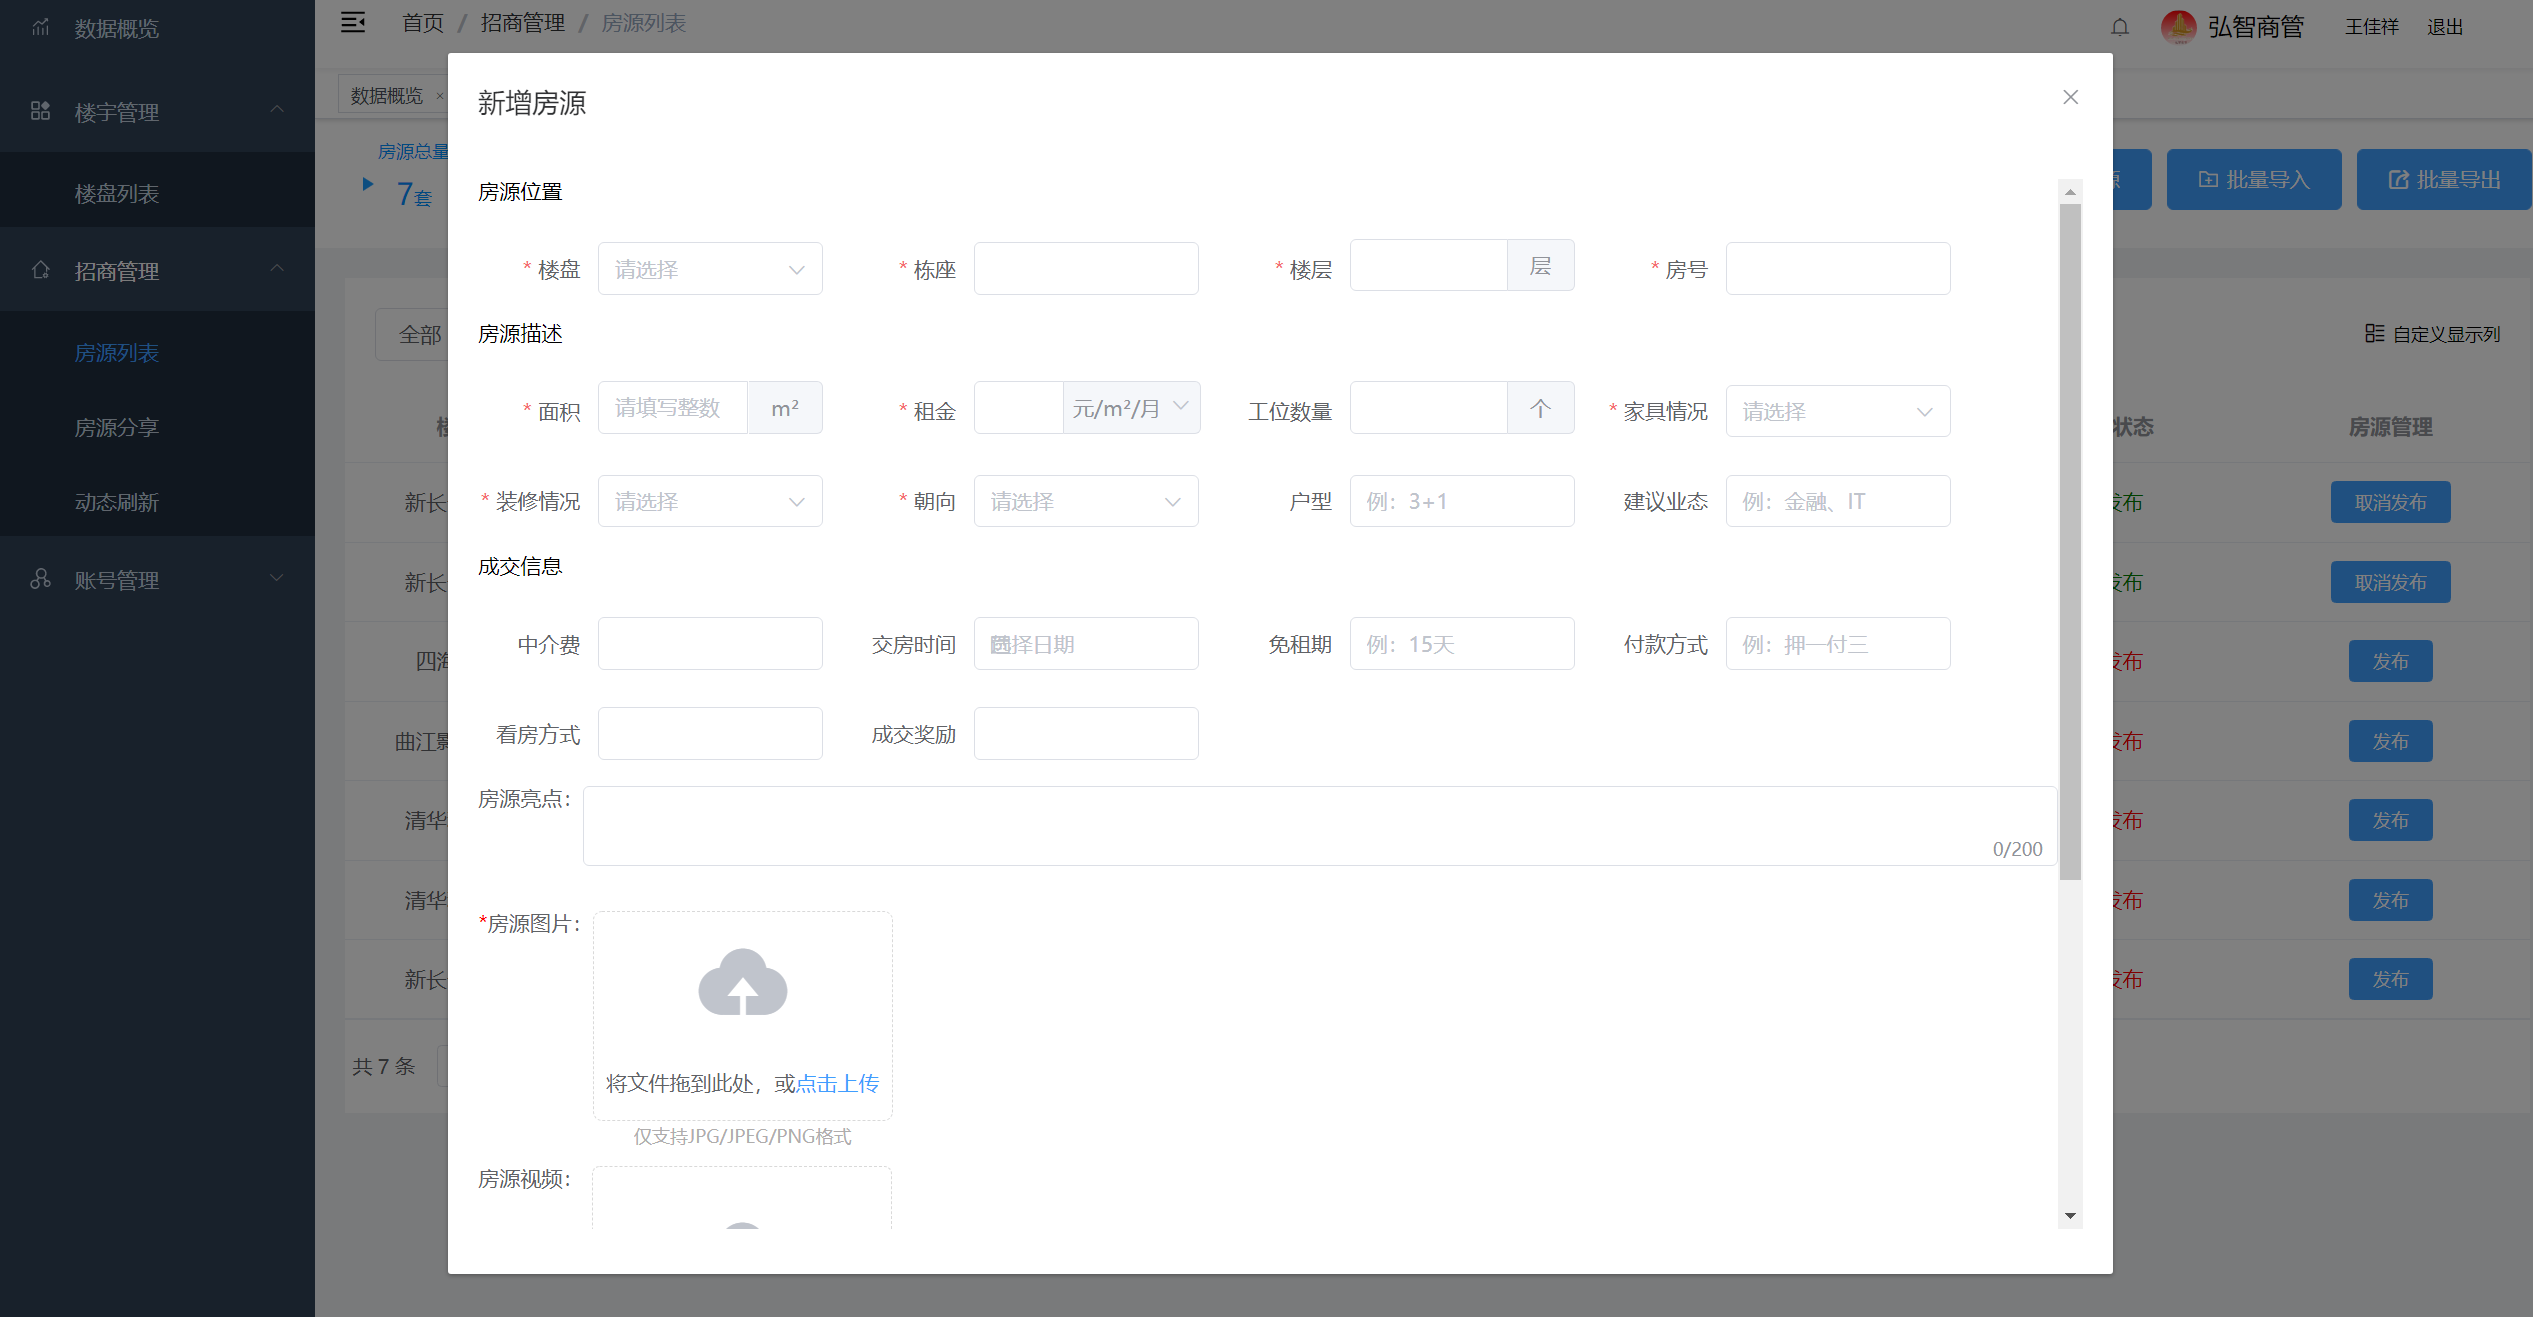Go to 首页 breadcrumb

(423, 23)
